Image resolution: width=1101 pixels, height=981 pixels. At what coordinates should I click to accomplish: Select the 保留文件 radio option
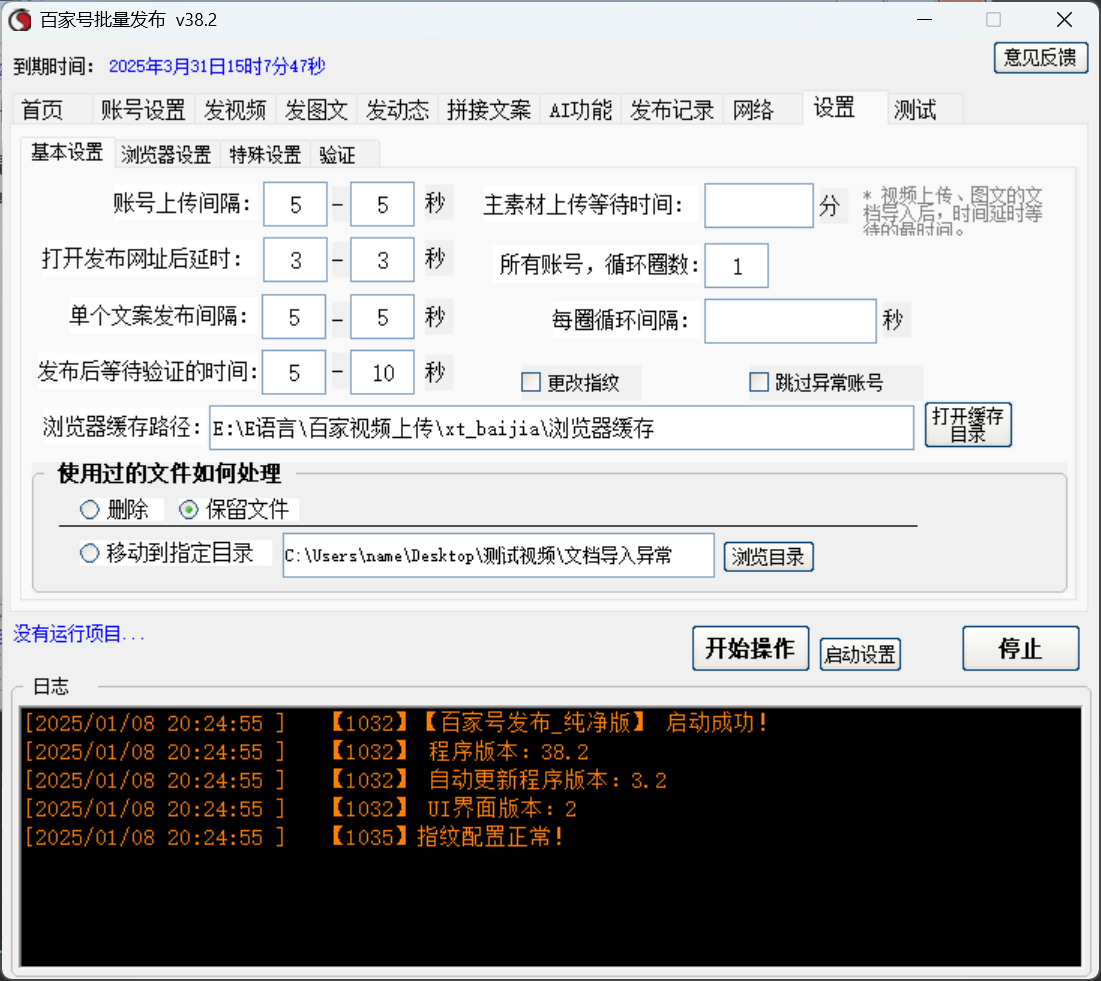(x=188, y=510)
